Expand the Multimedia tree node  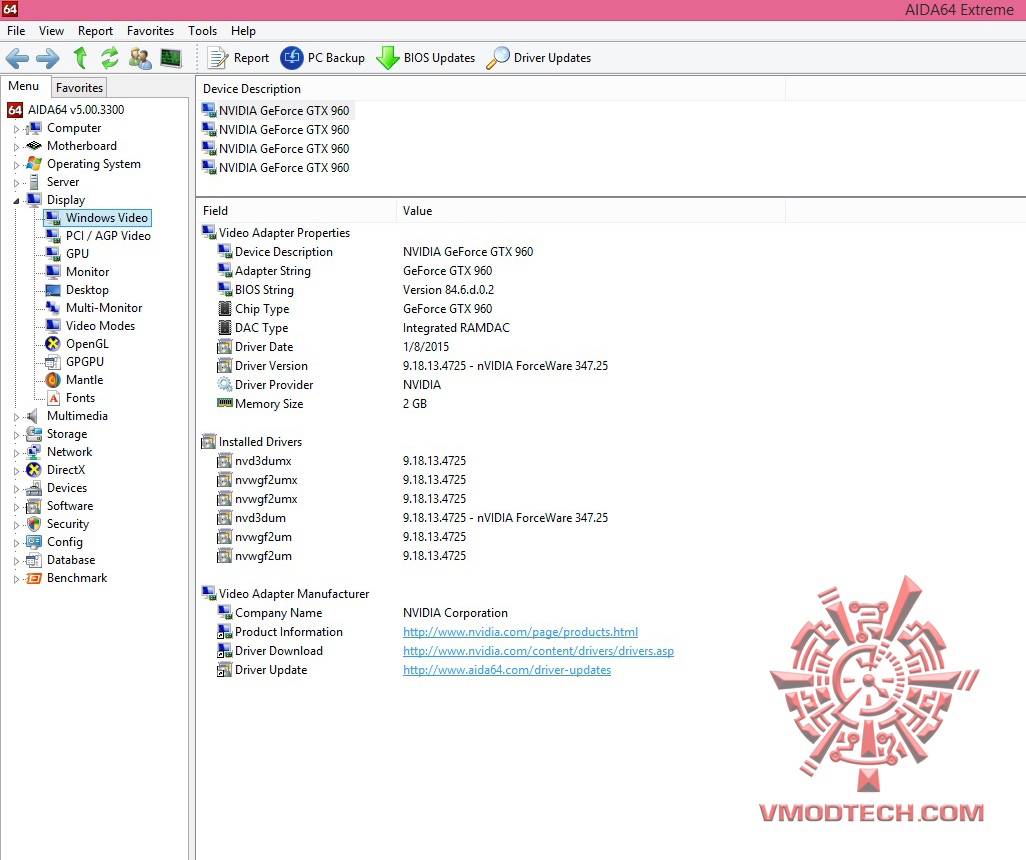17,417
